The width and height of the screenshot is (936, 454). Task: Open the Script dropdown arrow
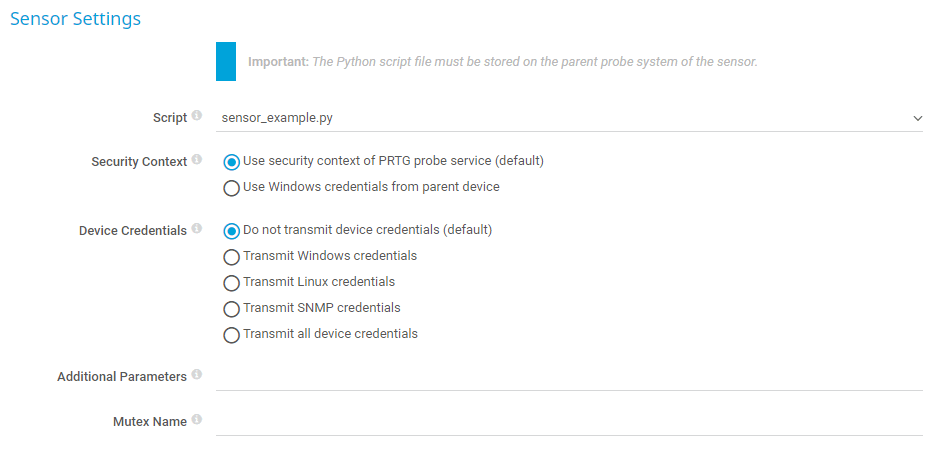[x=917, y=118]
